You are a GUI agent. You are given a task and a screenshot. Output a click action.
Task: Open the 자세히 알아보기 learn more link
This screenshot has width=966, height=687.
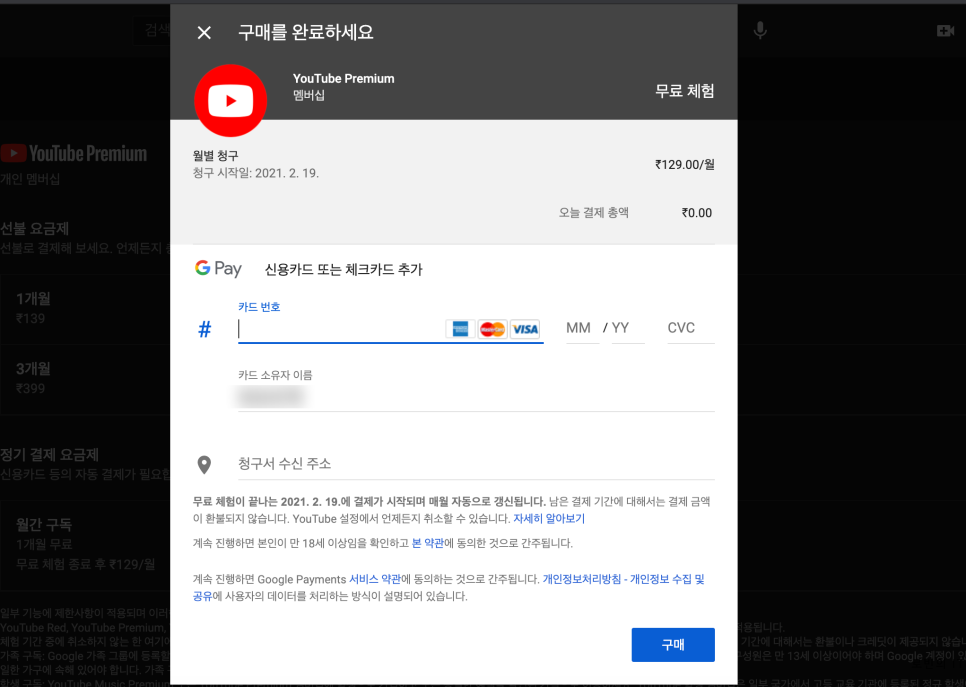coord(549,519)
